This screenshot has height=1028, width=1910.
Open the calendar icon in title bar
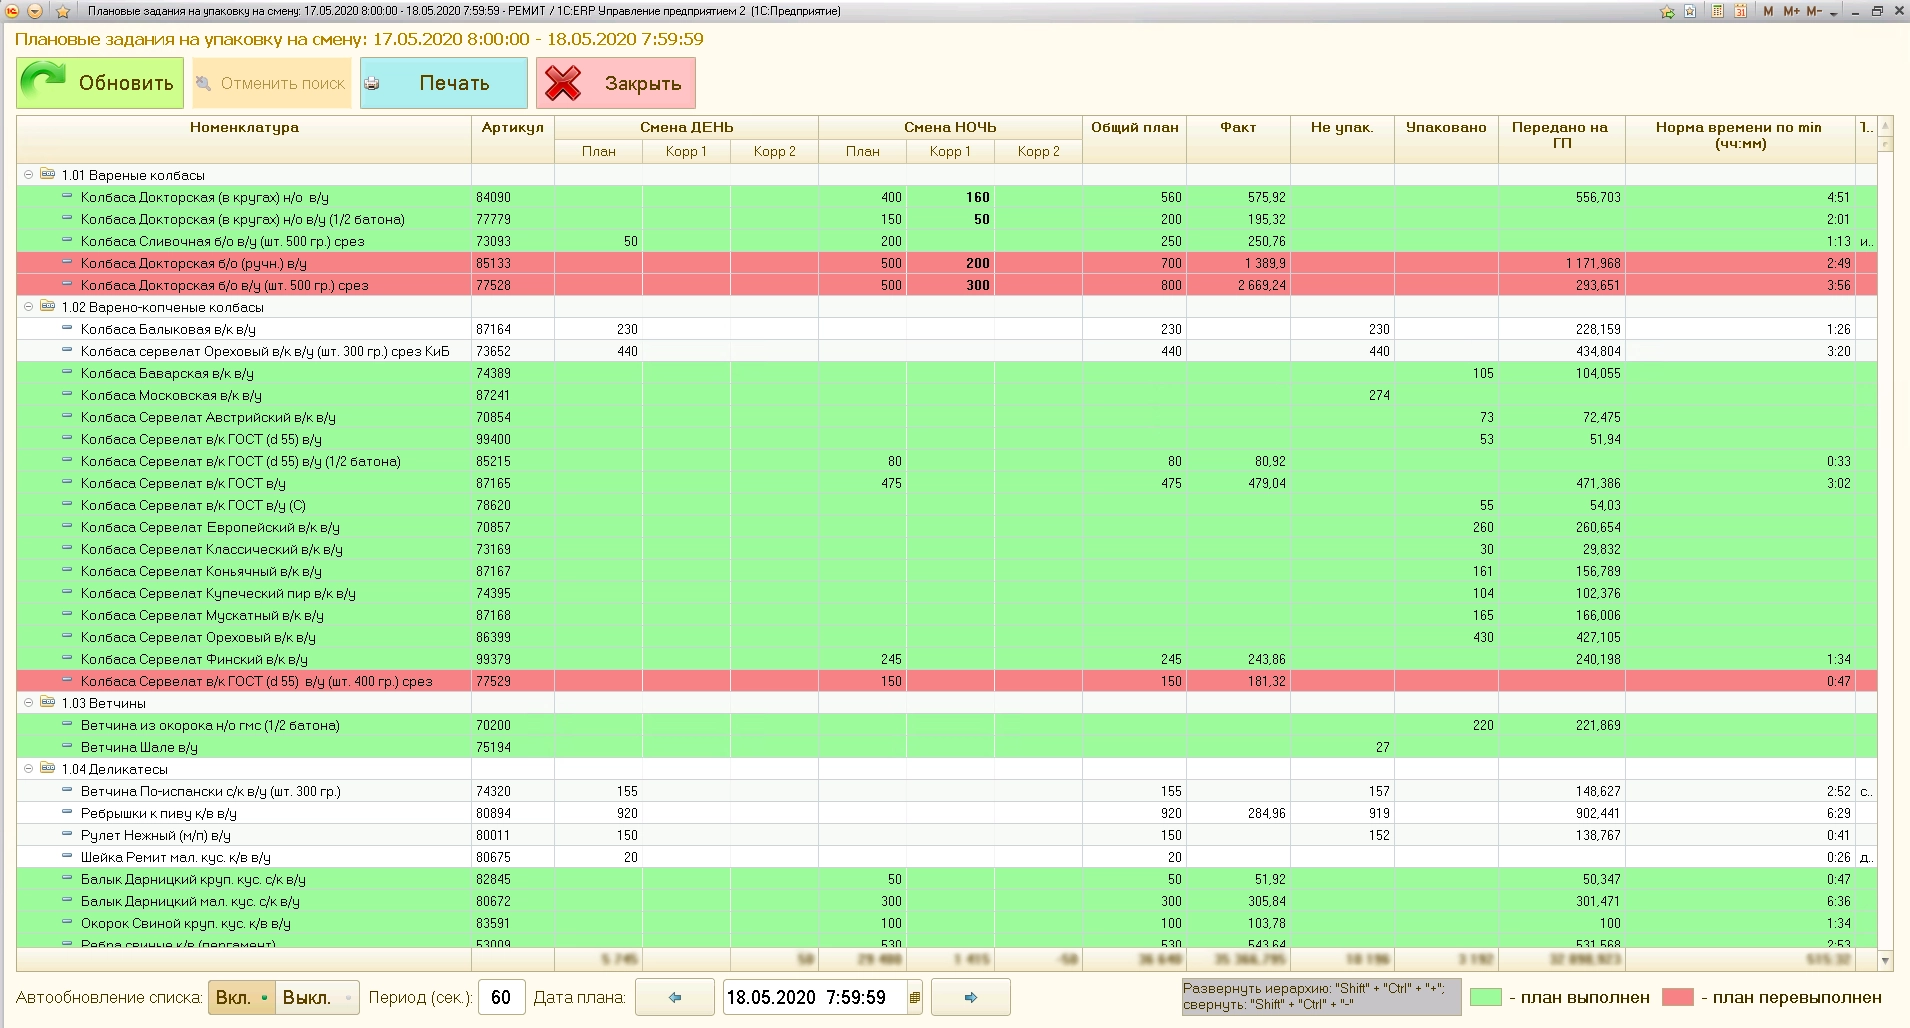point(1741,11)
